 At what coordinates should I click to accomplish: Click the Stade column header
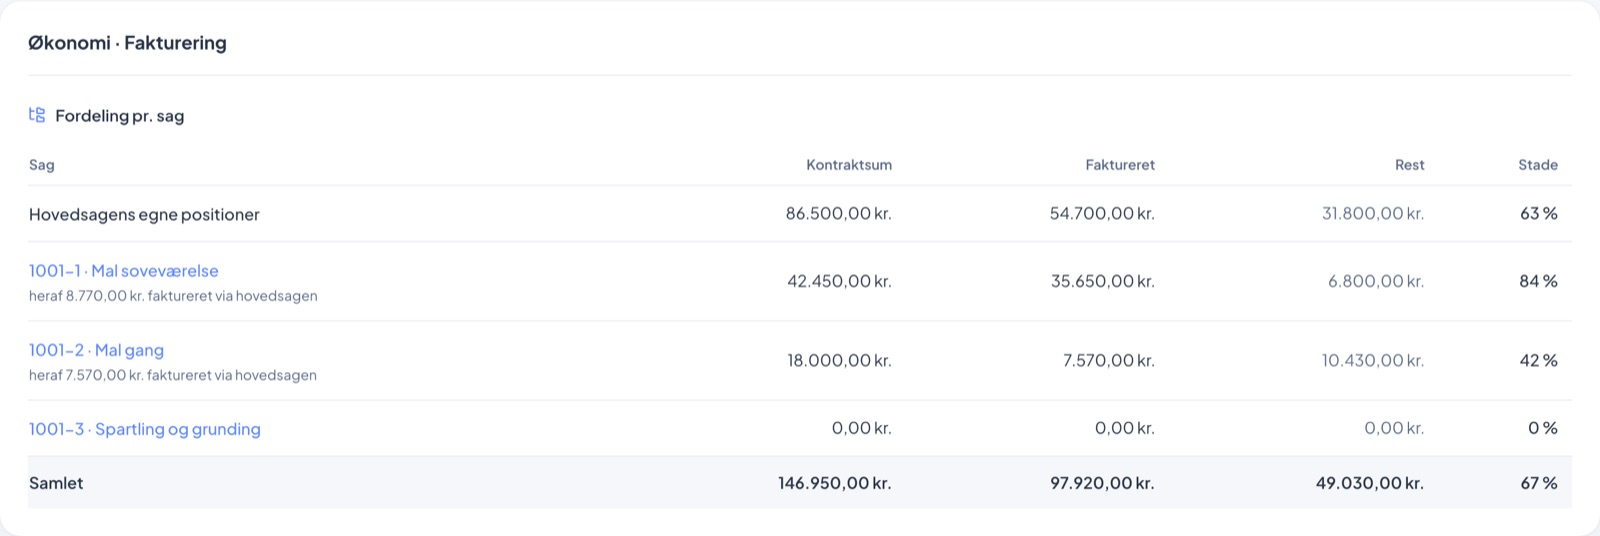pos(1538,165)
